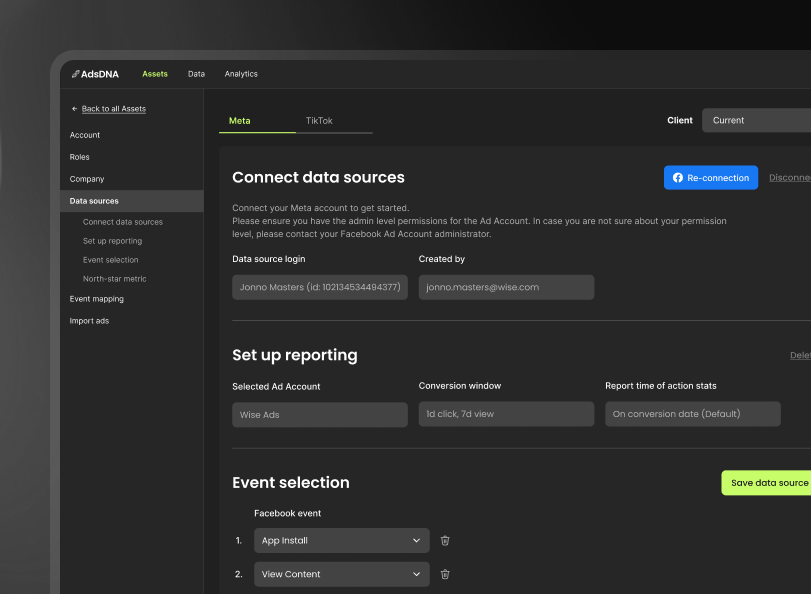This screenshot has height=594, width=811.
Task: Click the Back to all Assets link
Action: pos(114,109)
